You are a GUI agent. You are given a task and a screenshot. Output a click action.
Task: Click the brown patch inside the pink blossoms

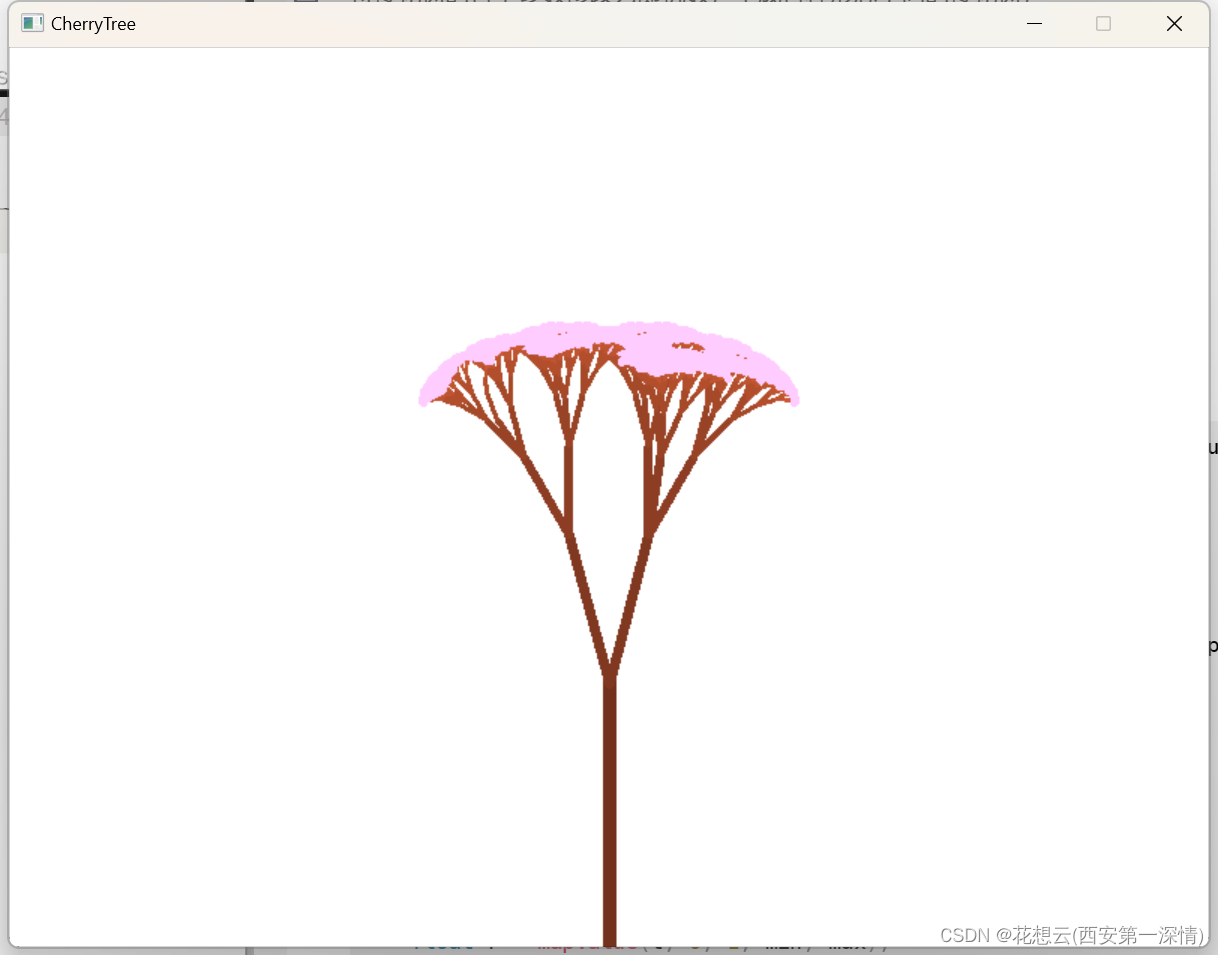685,348
